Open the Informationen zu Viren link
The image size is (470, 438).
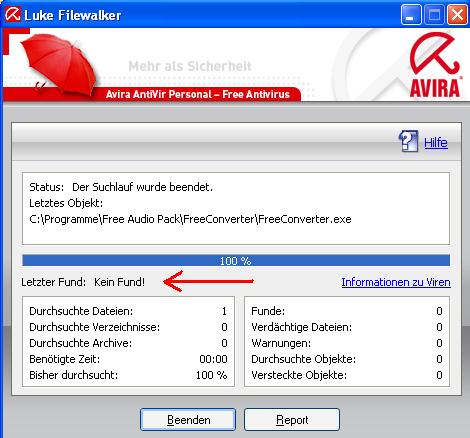(396, 282)
